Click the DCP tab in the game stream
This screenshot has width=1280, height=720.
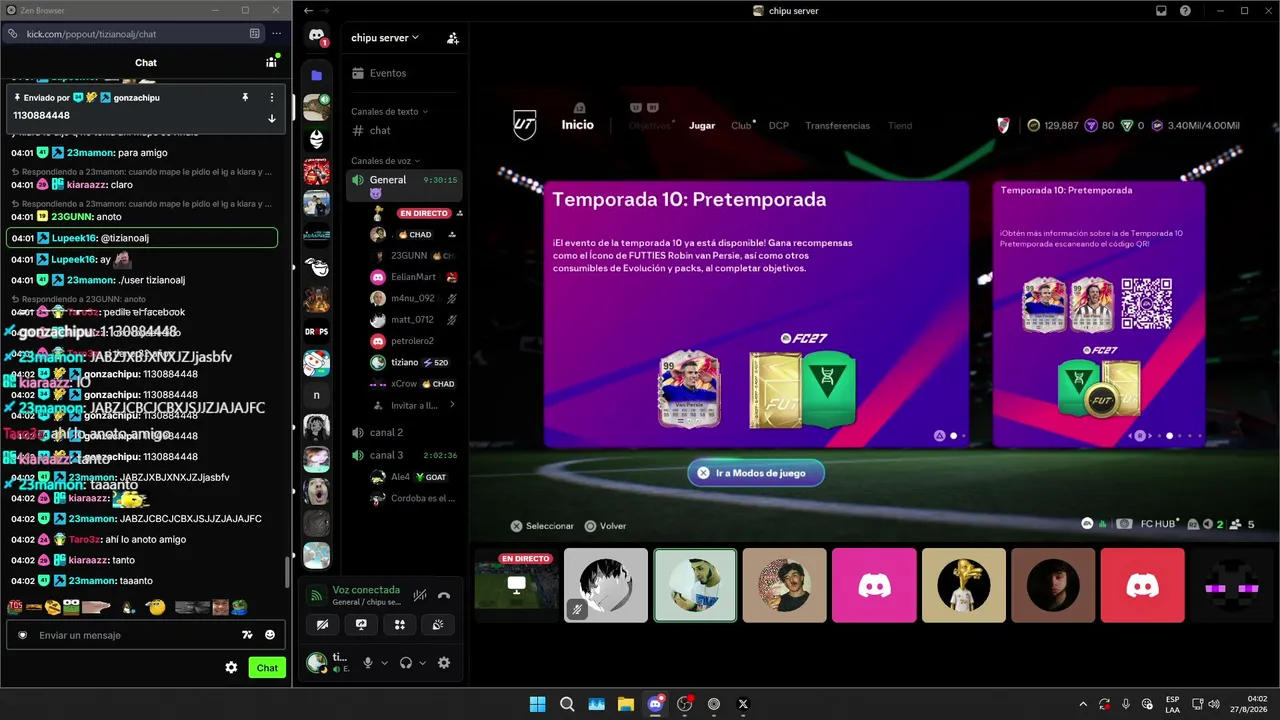(779, 126)
